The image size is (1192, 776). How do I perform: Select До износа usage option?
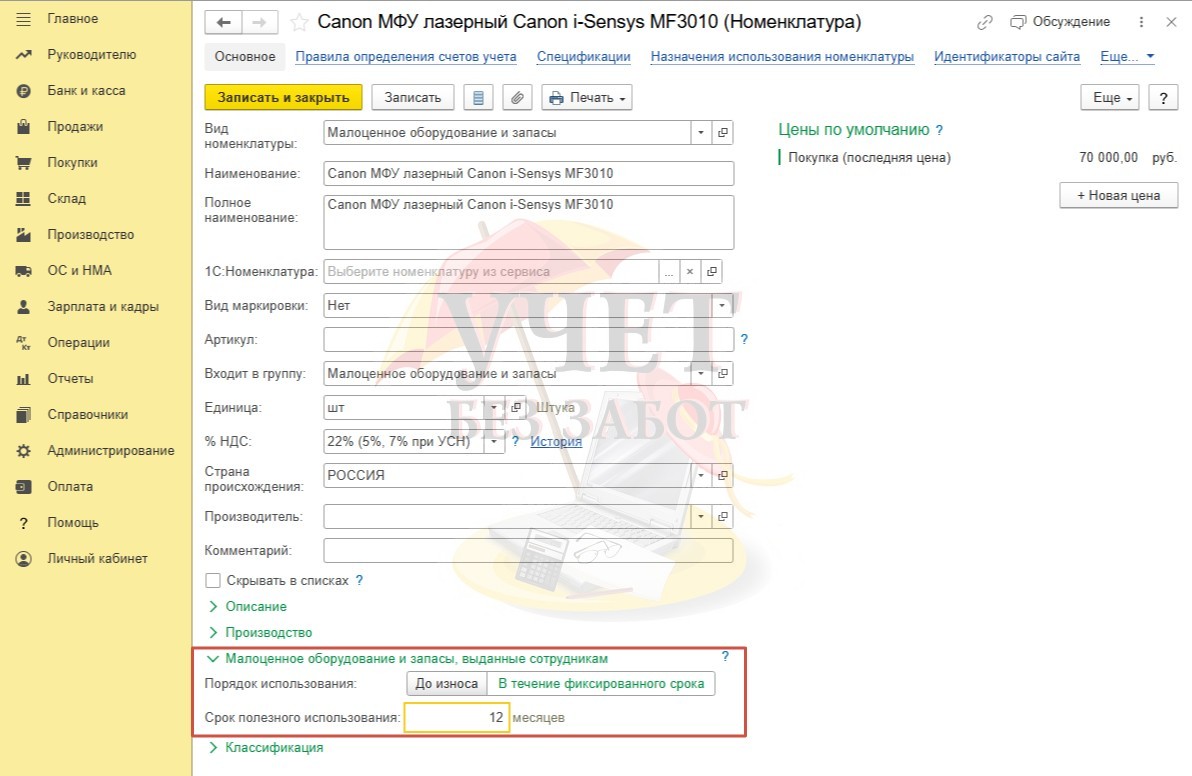[x=446, y=684]
